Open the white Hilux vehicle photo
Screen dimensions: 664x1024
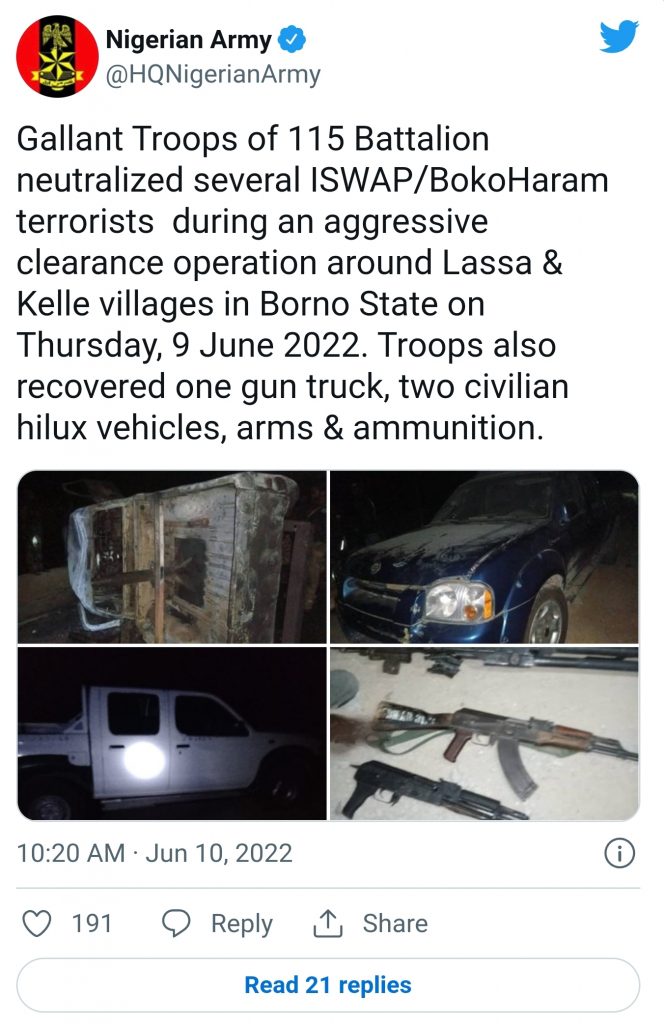point(172,733)
